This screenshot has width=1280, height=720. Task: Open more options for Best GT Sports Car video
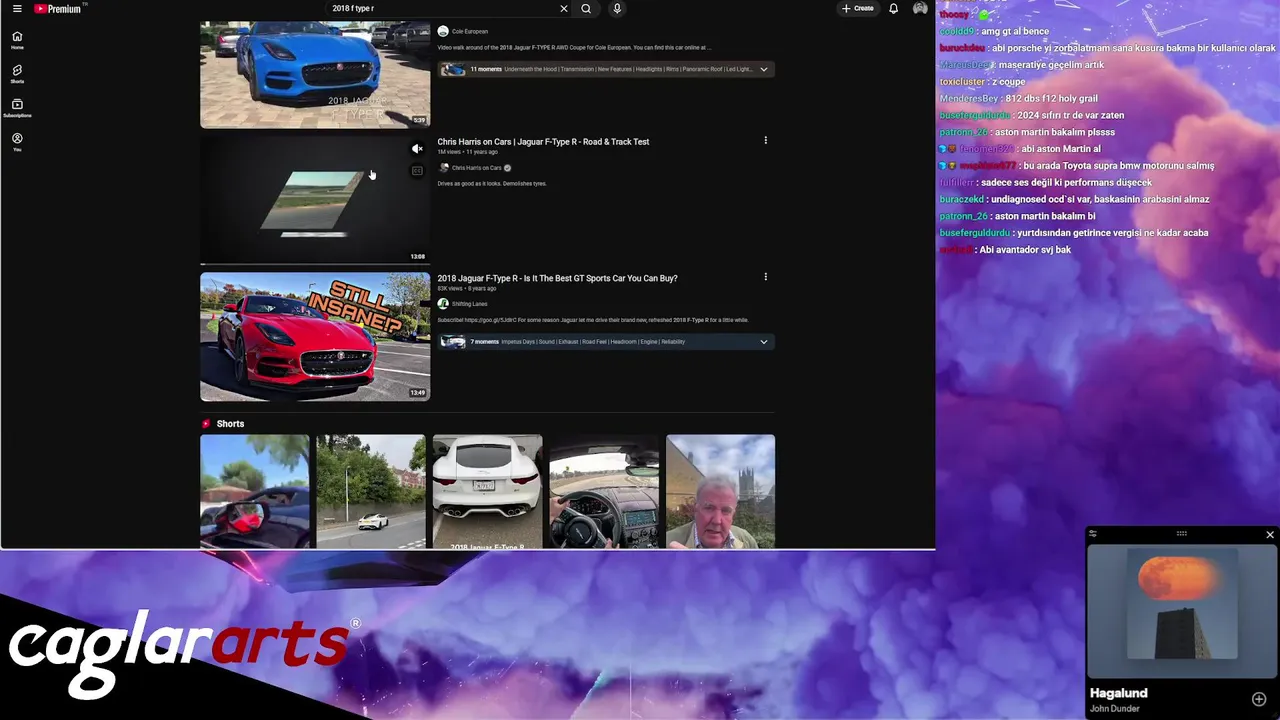pyautogui.click(x=766, y=277)
